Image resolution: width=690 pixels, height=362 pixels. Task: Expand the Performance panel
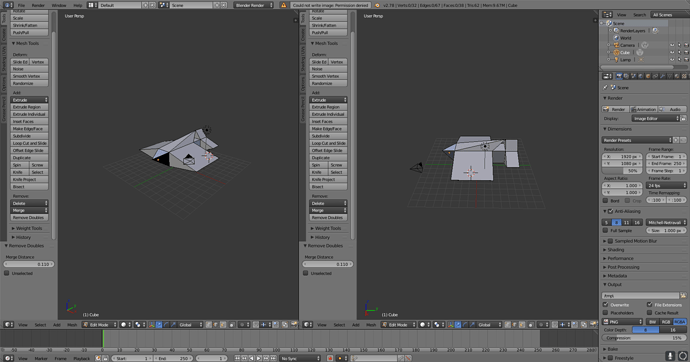pos(620,259)
